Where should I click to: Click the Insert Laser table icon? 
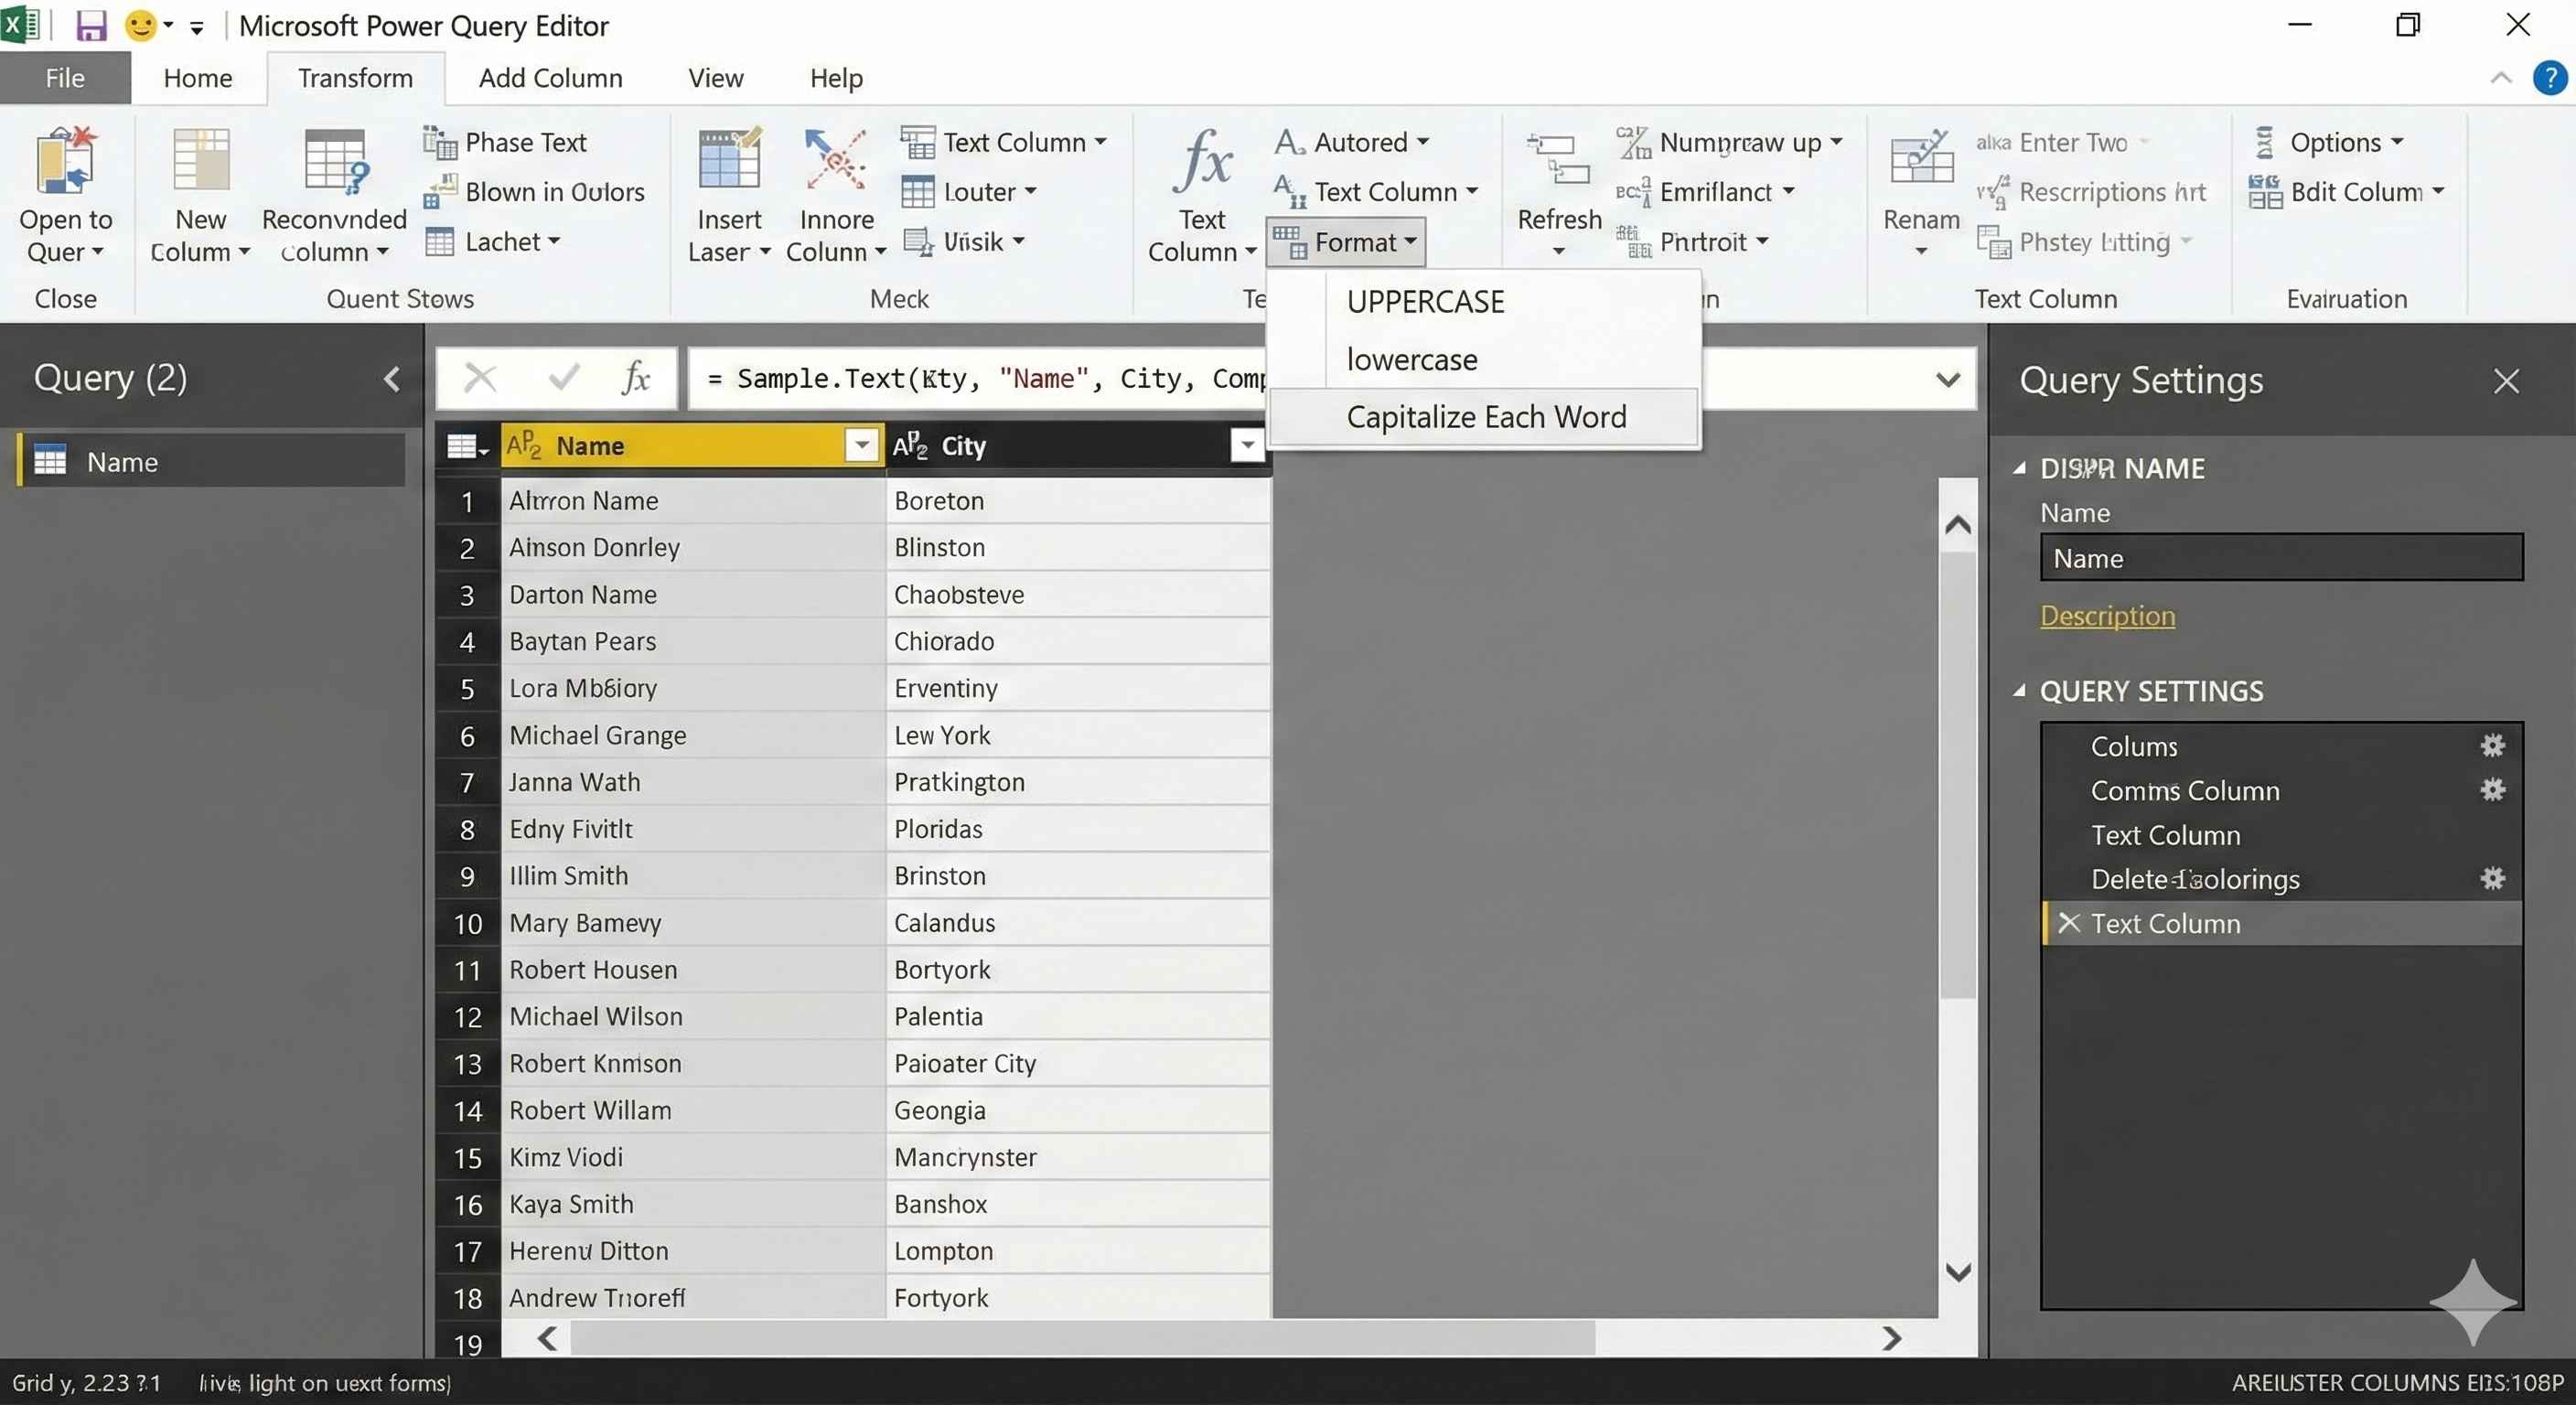coord(729,162)
